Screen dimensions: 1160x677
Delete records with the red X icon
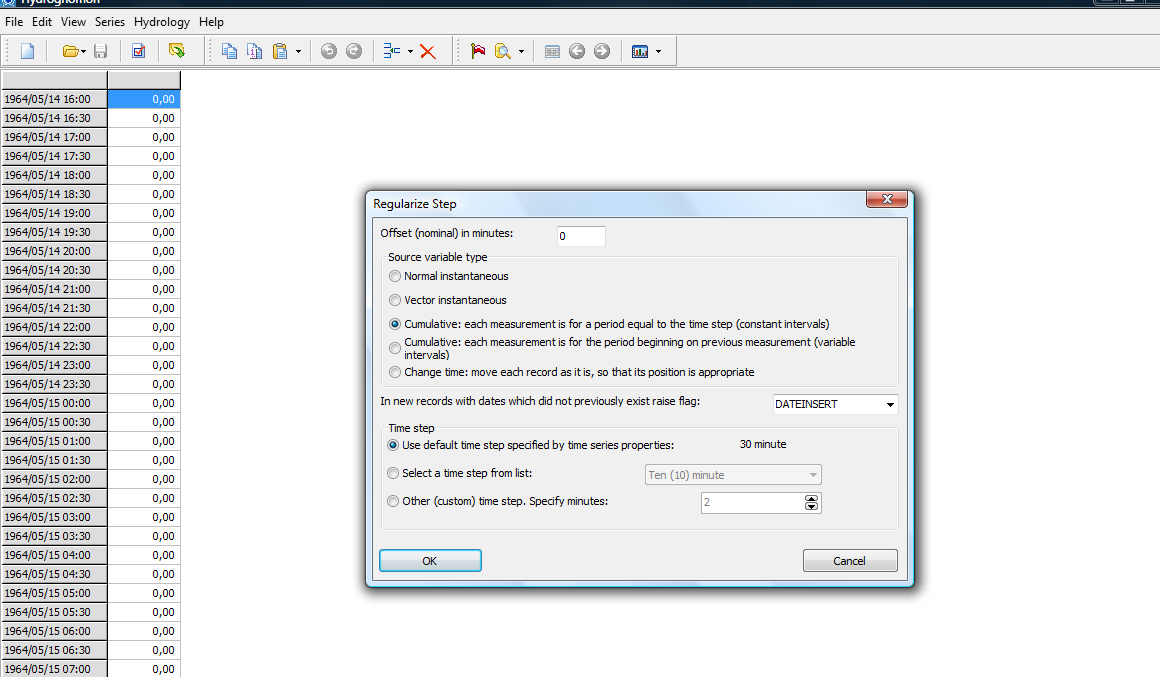(x=428, y=51)
